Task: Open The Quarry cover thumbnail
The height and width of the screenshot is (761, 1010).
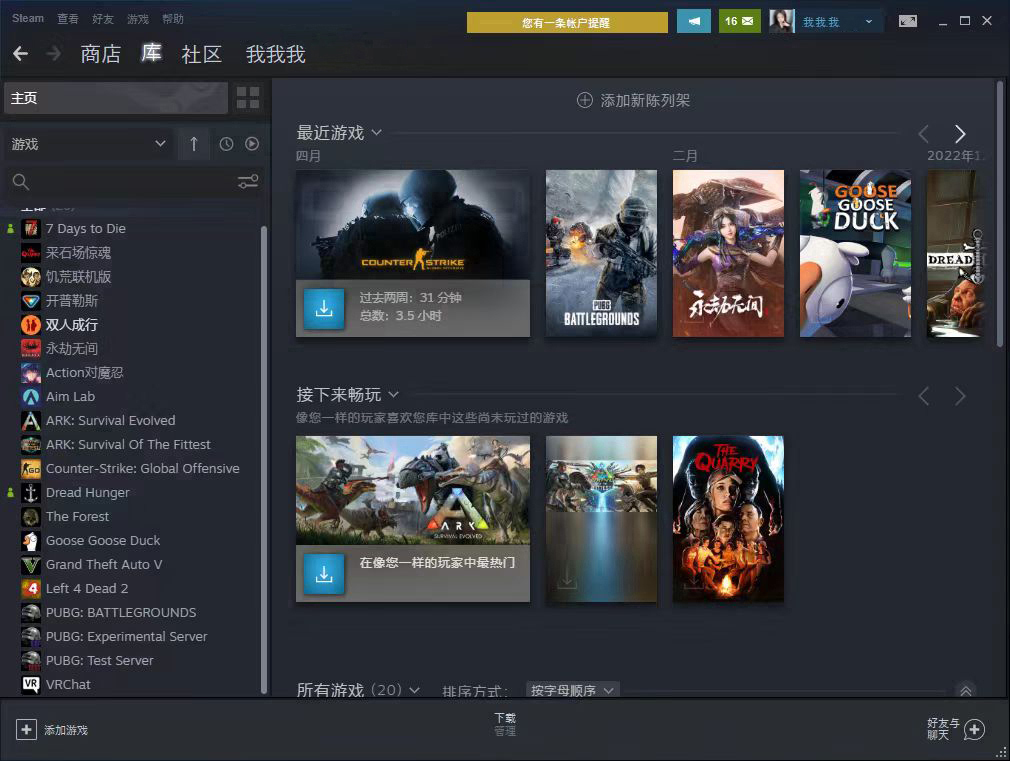Action: point(728,519)
